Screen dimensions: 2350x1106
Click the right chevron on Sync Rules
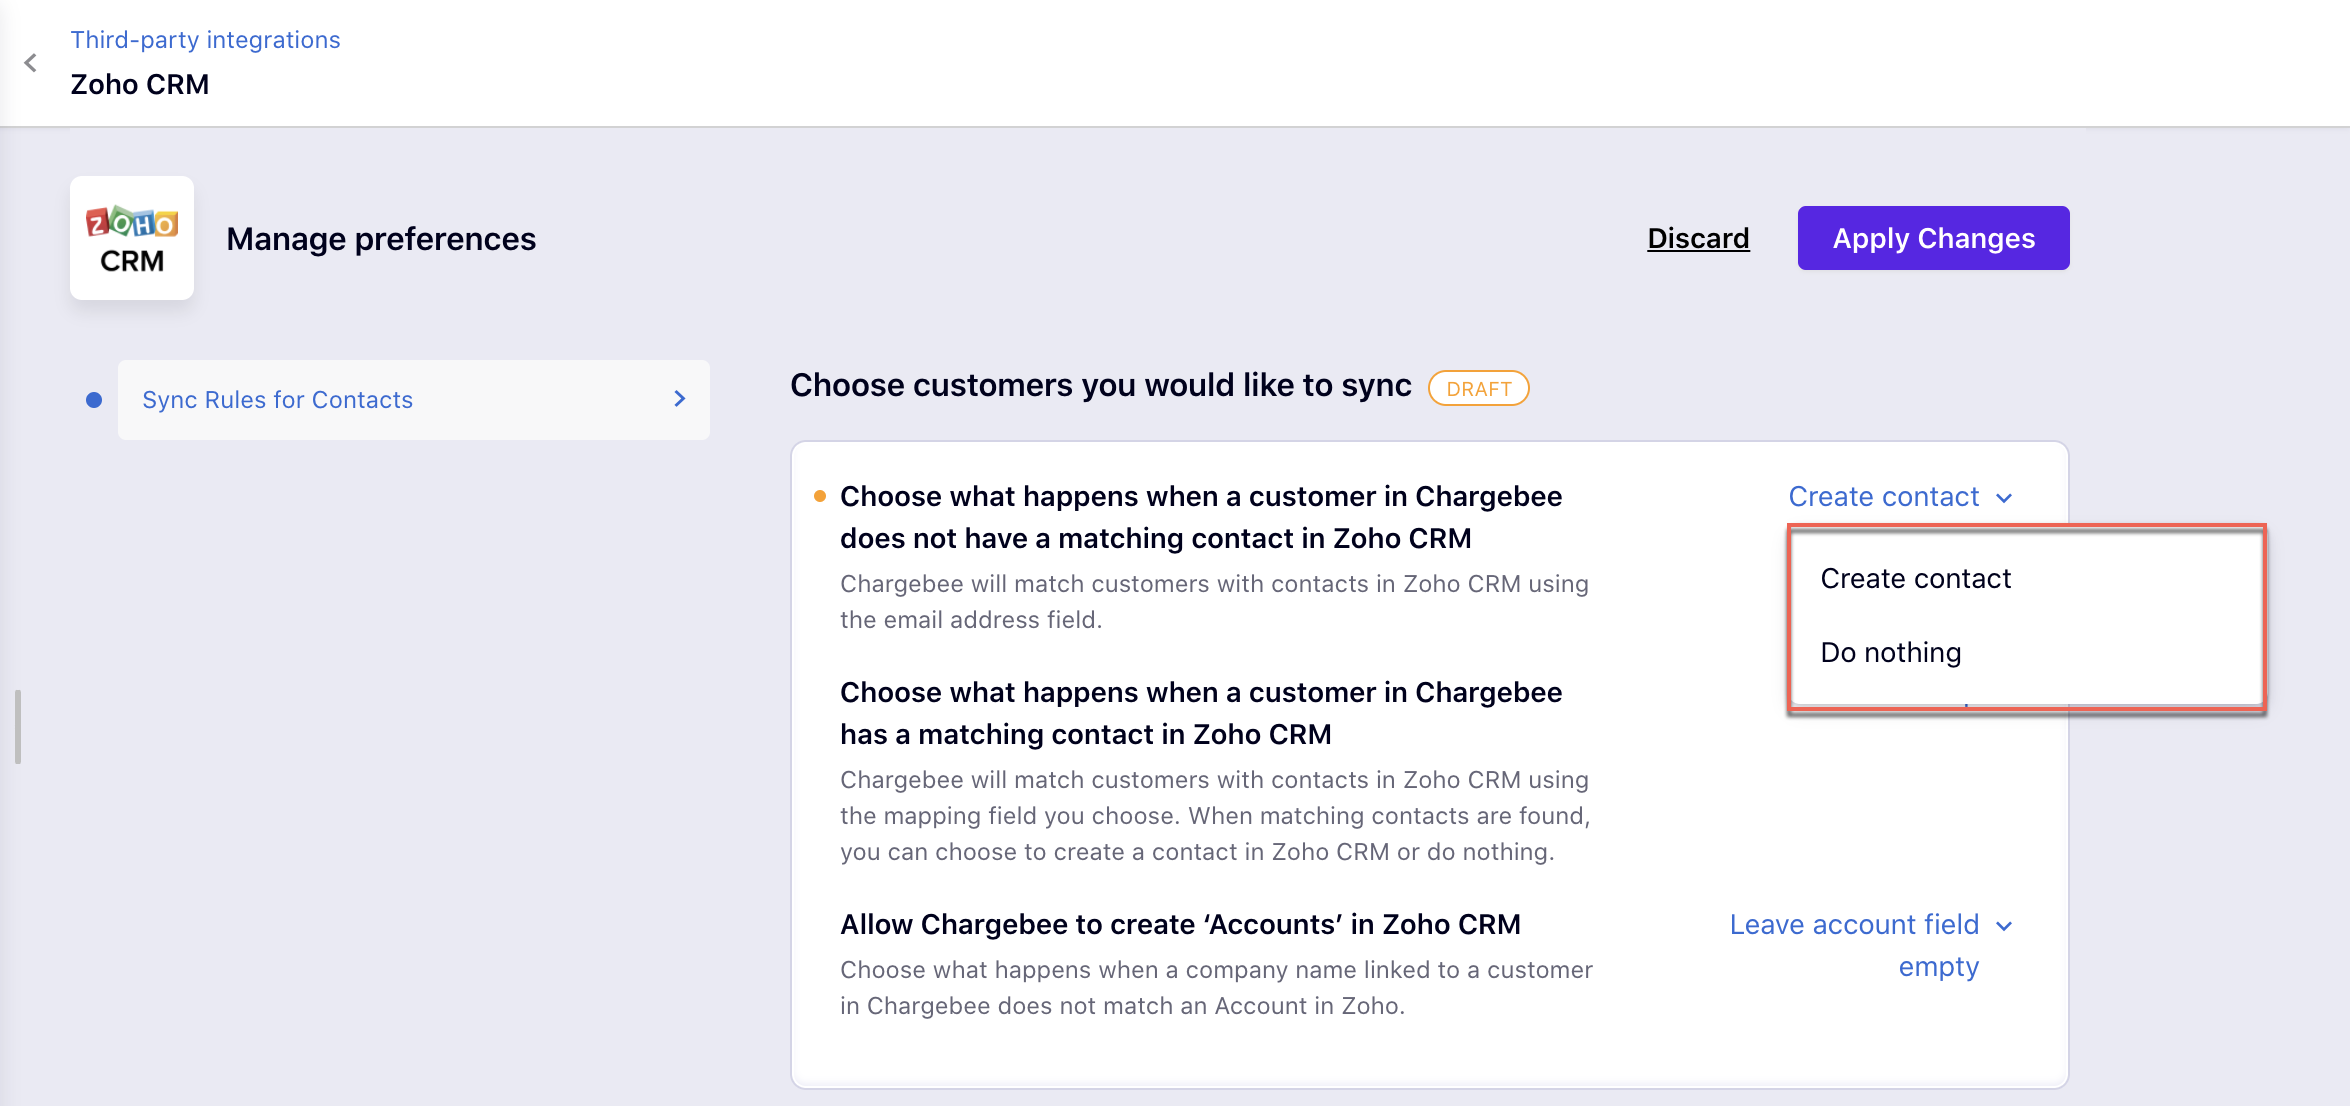(680, 399)
